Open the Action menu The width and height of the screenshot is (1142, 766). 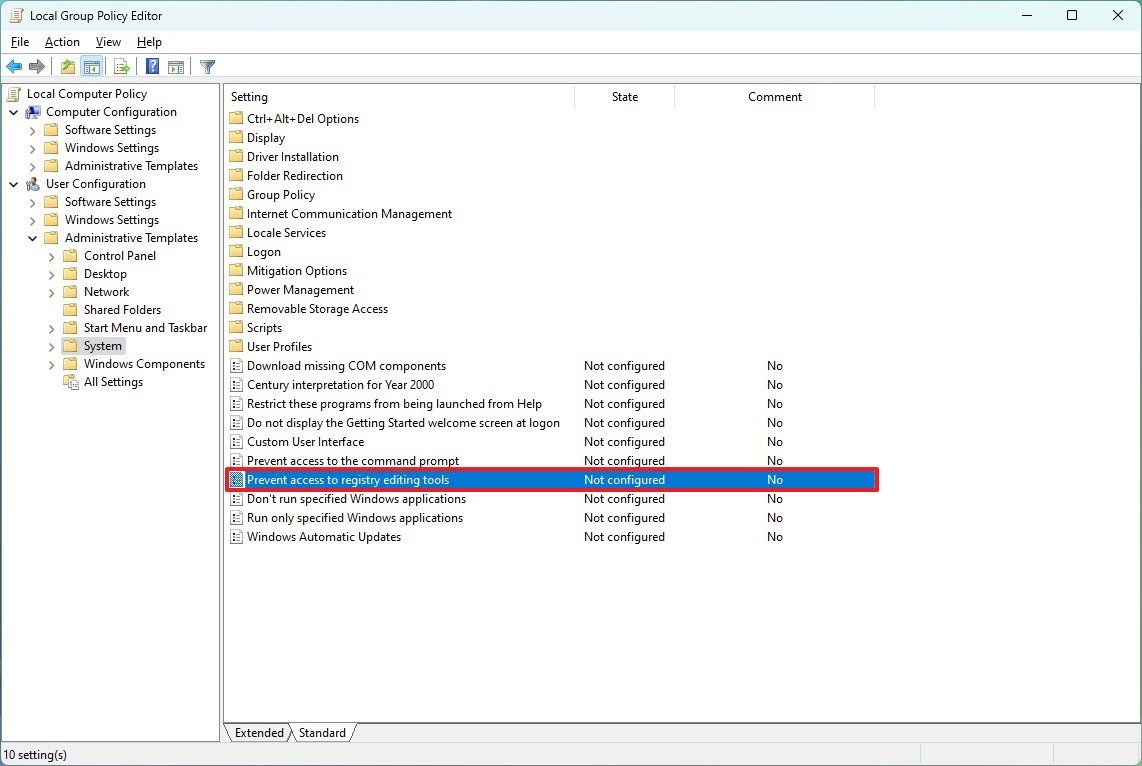point(61,42)
